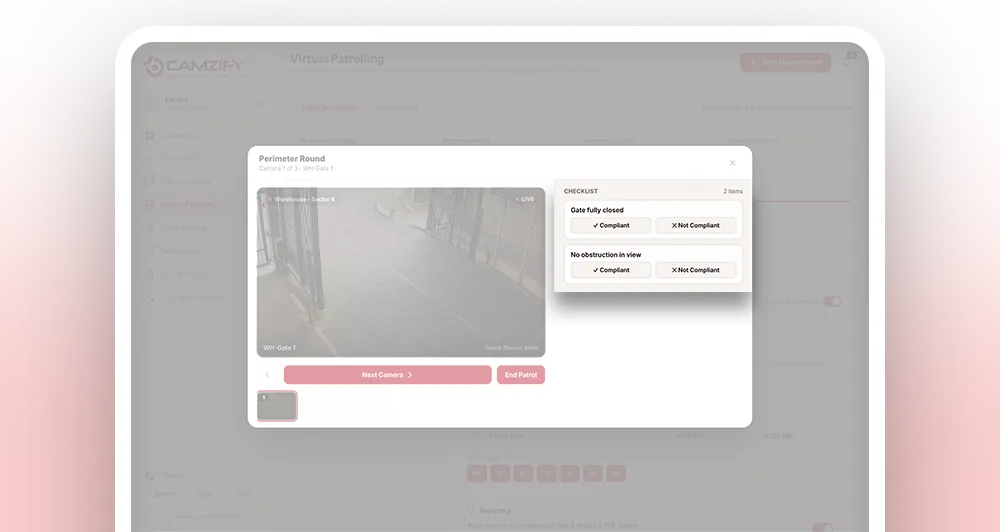The image size is (1000, 532).
Task: Click the previous camera arrow
Action: [x=268, y=374]
